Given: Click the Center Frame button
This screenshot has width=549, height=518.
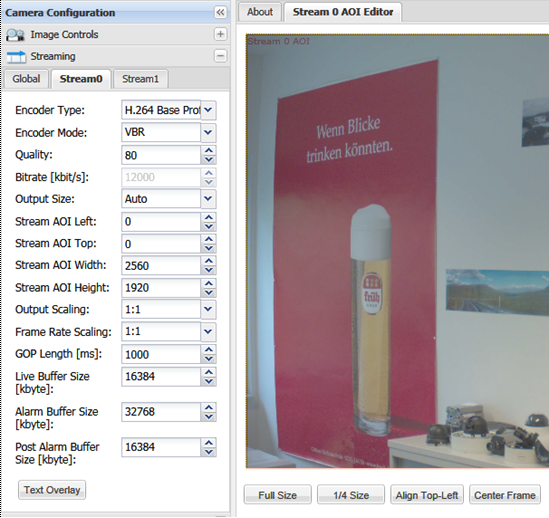Looking at the screenshot, I should (x=505, y=495).
